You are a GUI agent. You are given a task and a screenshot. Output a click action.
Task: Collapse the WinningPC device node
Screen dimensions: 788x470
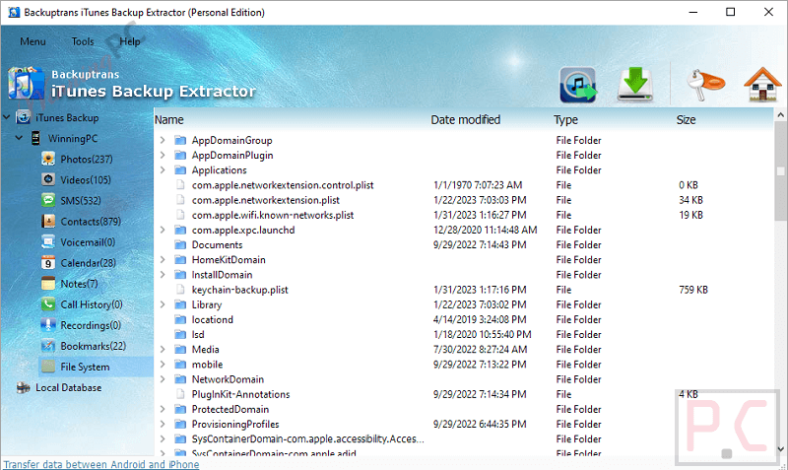pos(19,138)
